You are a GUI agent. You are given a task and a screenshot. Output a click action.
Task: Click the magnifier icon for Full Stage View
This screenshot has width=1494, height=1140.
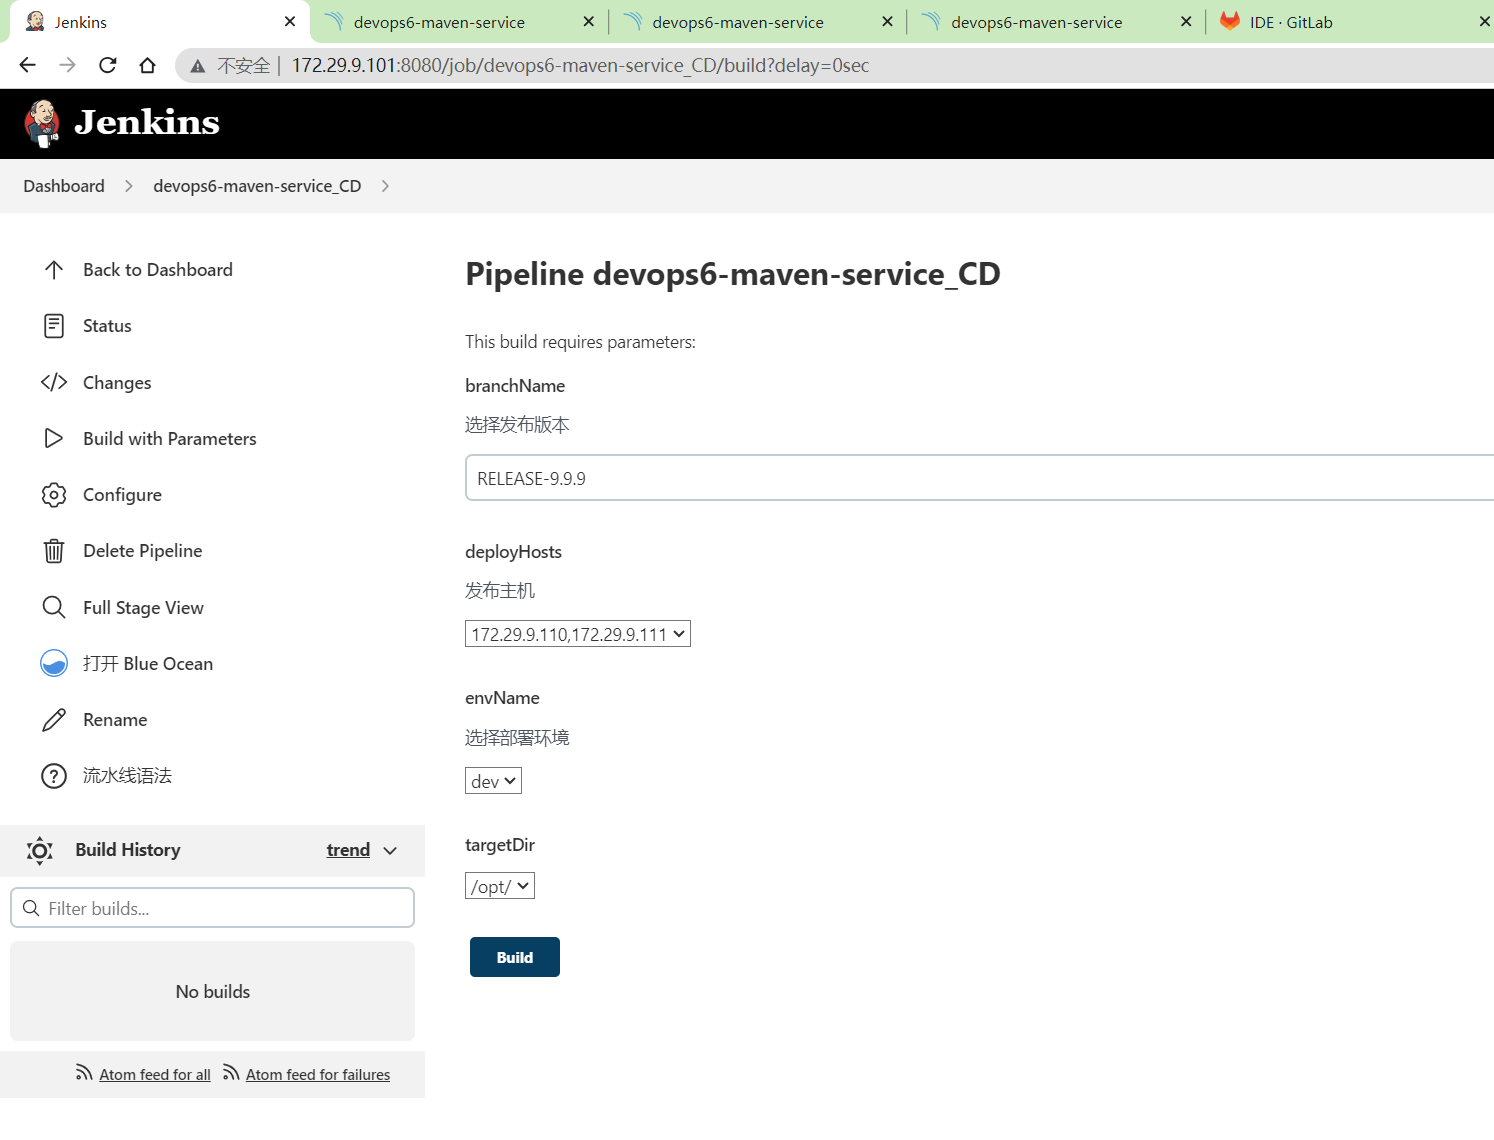pos(54,607)
